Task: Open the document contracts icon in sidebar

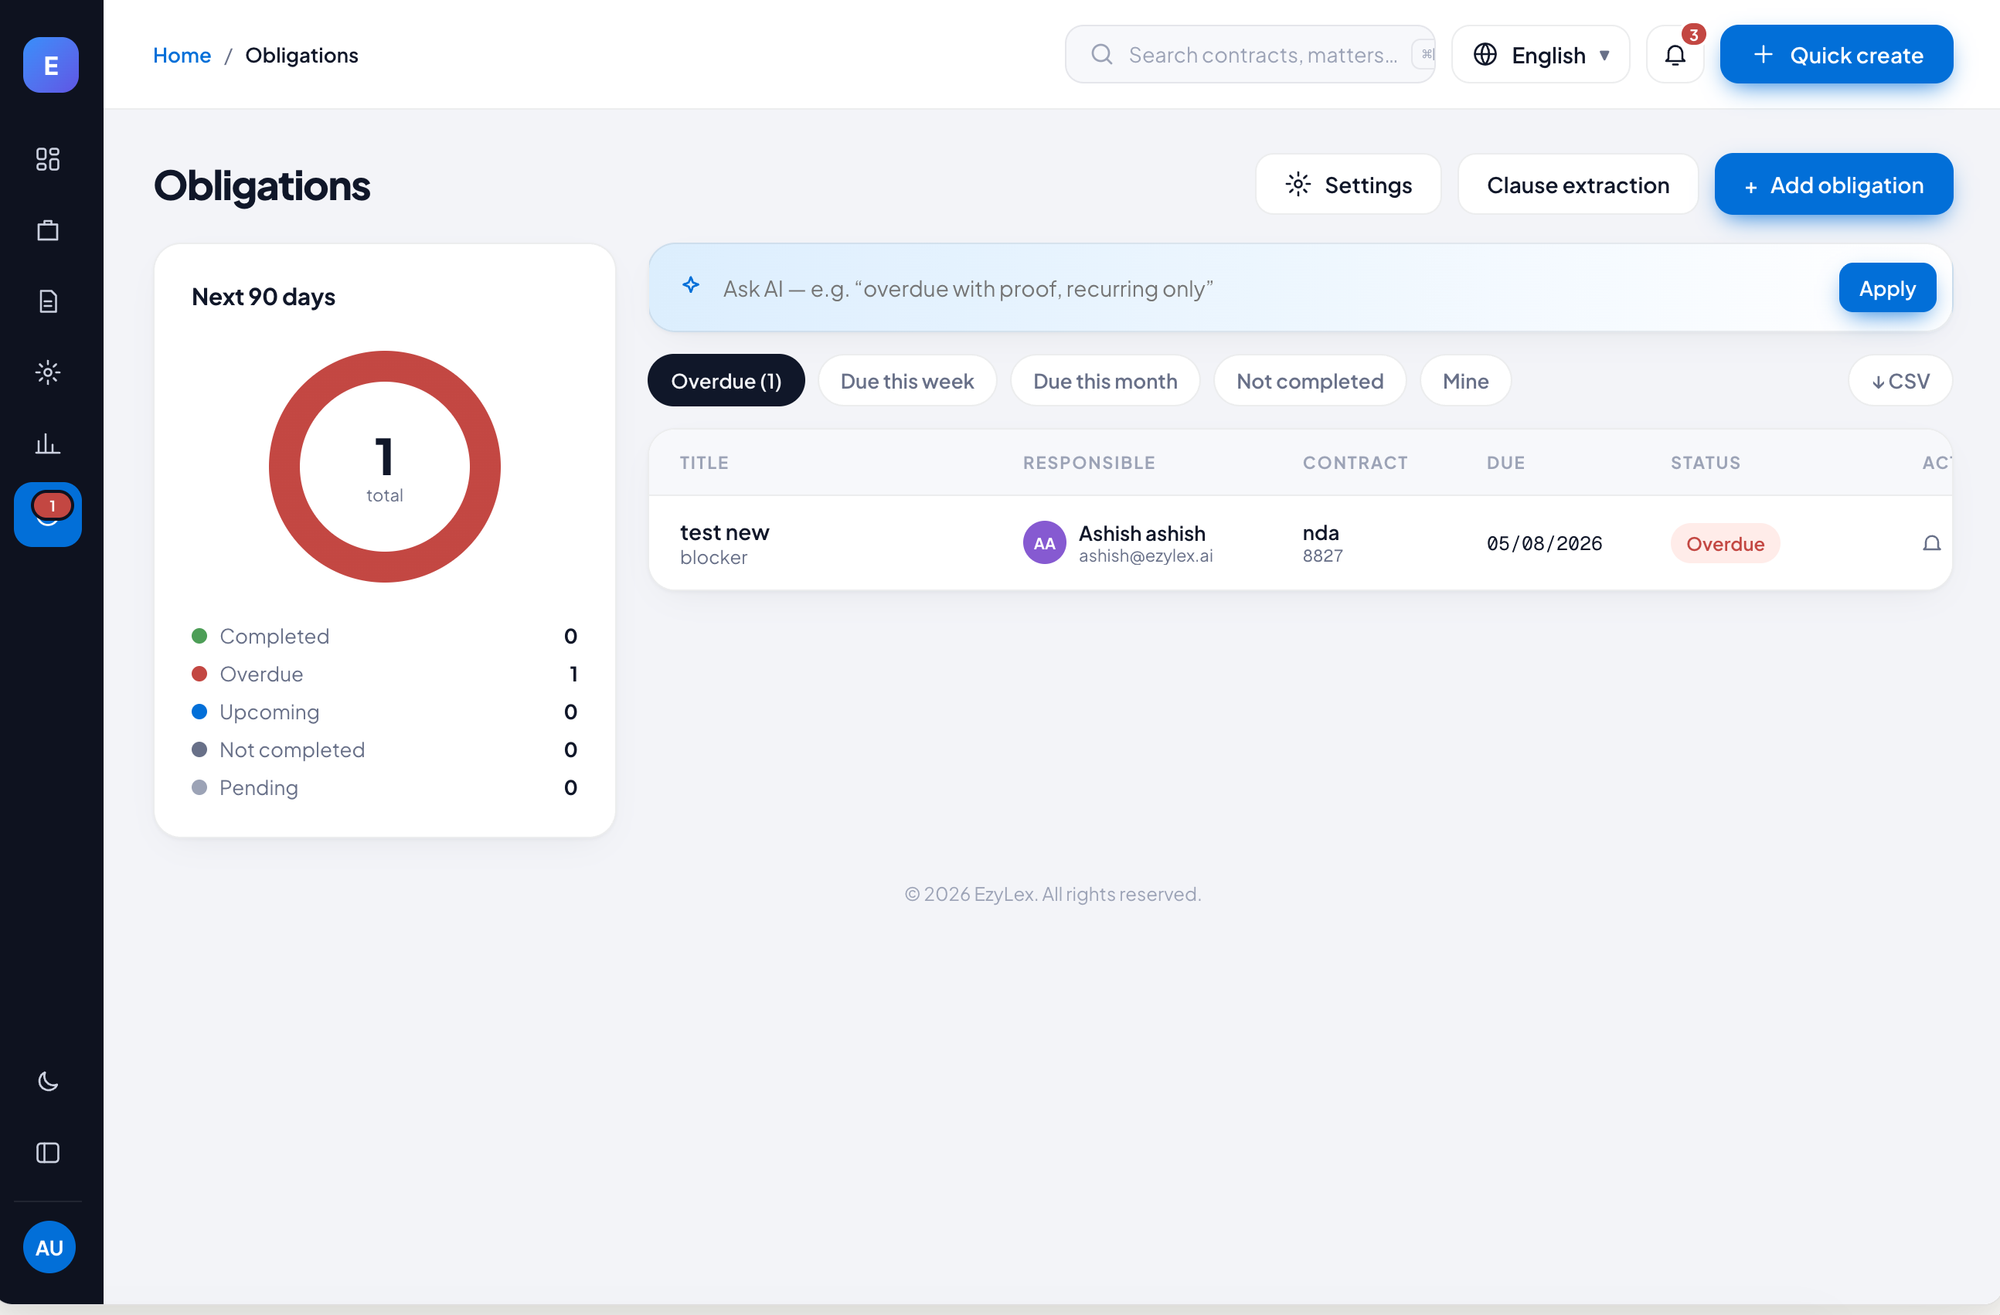Action: 48,301
